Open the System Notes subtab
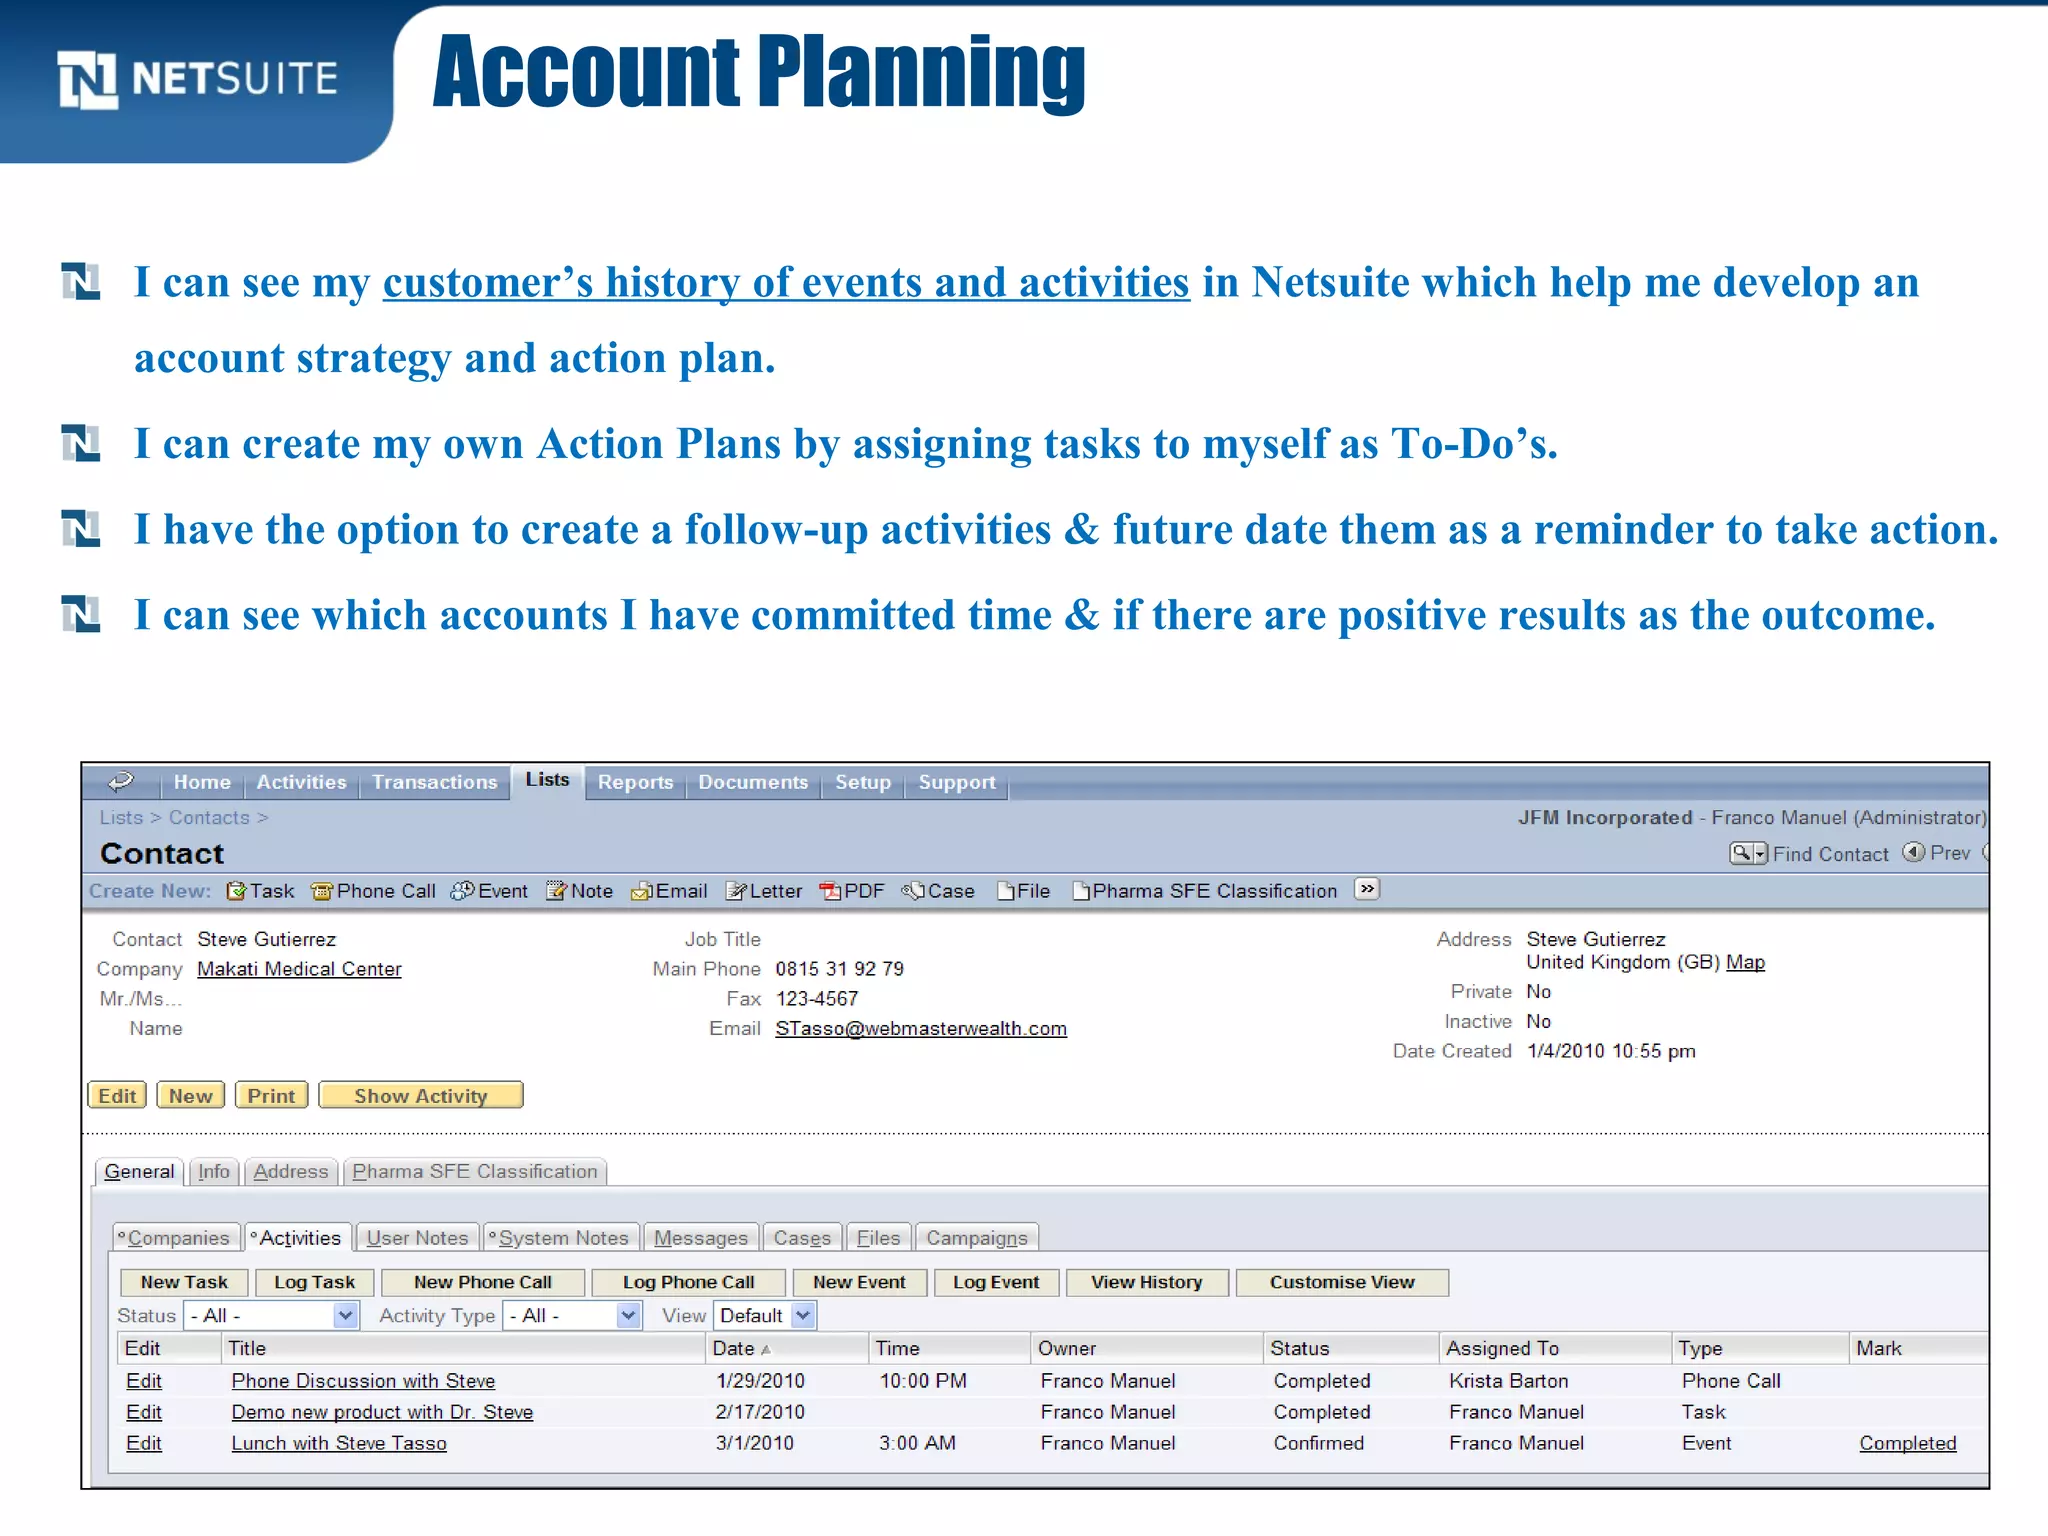This screenshot has width=2048, height=1536. [561, 1238]
